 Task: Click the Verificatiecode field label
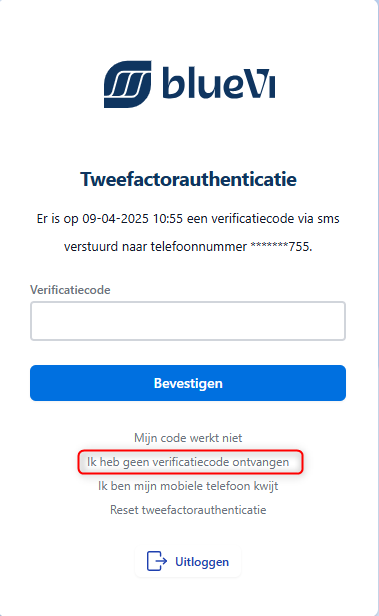click(x=70, y=290)
